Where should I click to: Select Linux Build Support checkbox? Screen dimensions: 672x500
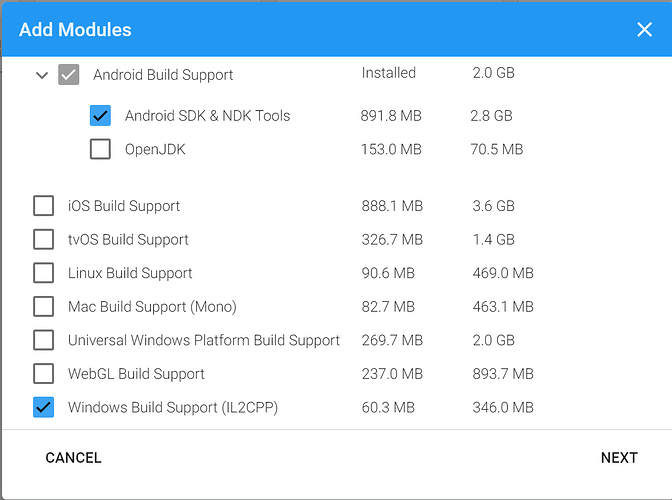(x=44, y=273)
